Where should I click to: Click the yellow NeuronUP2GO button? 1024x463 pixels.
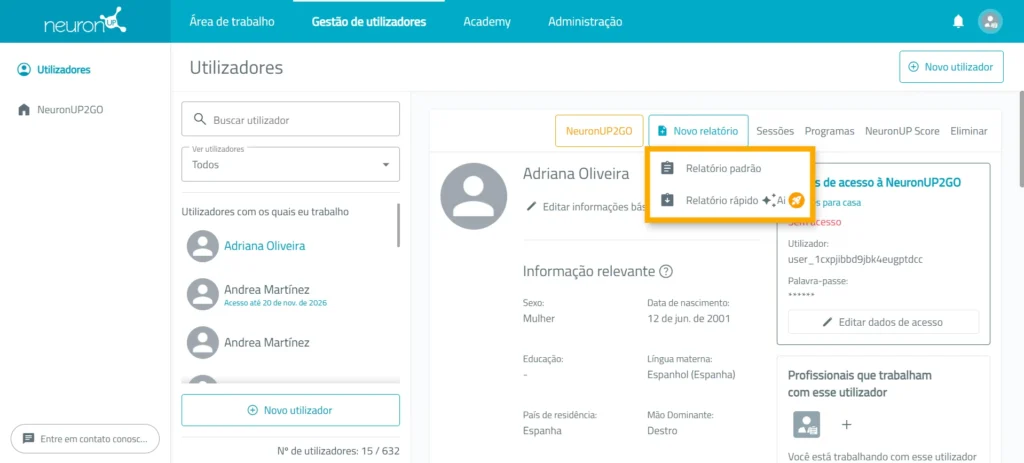pyautogui.click(x=599, y=131)
